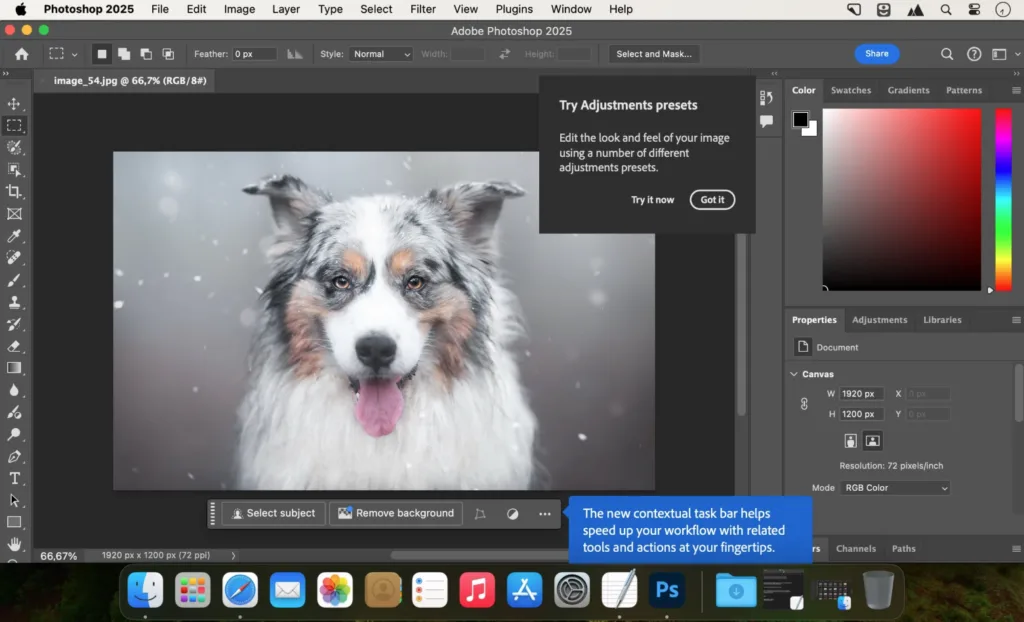Screen dimensions: 1024x622
Task: Select the Clone Stamp tool
Action: (x=14, y=302)
